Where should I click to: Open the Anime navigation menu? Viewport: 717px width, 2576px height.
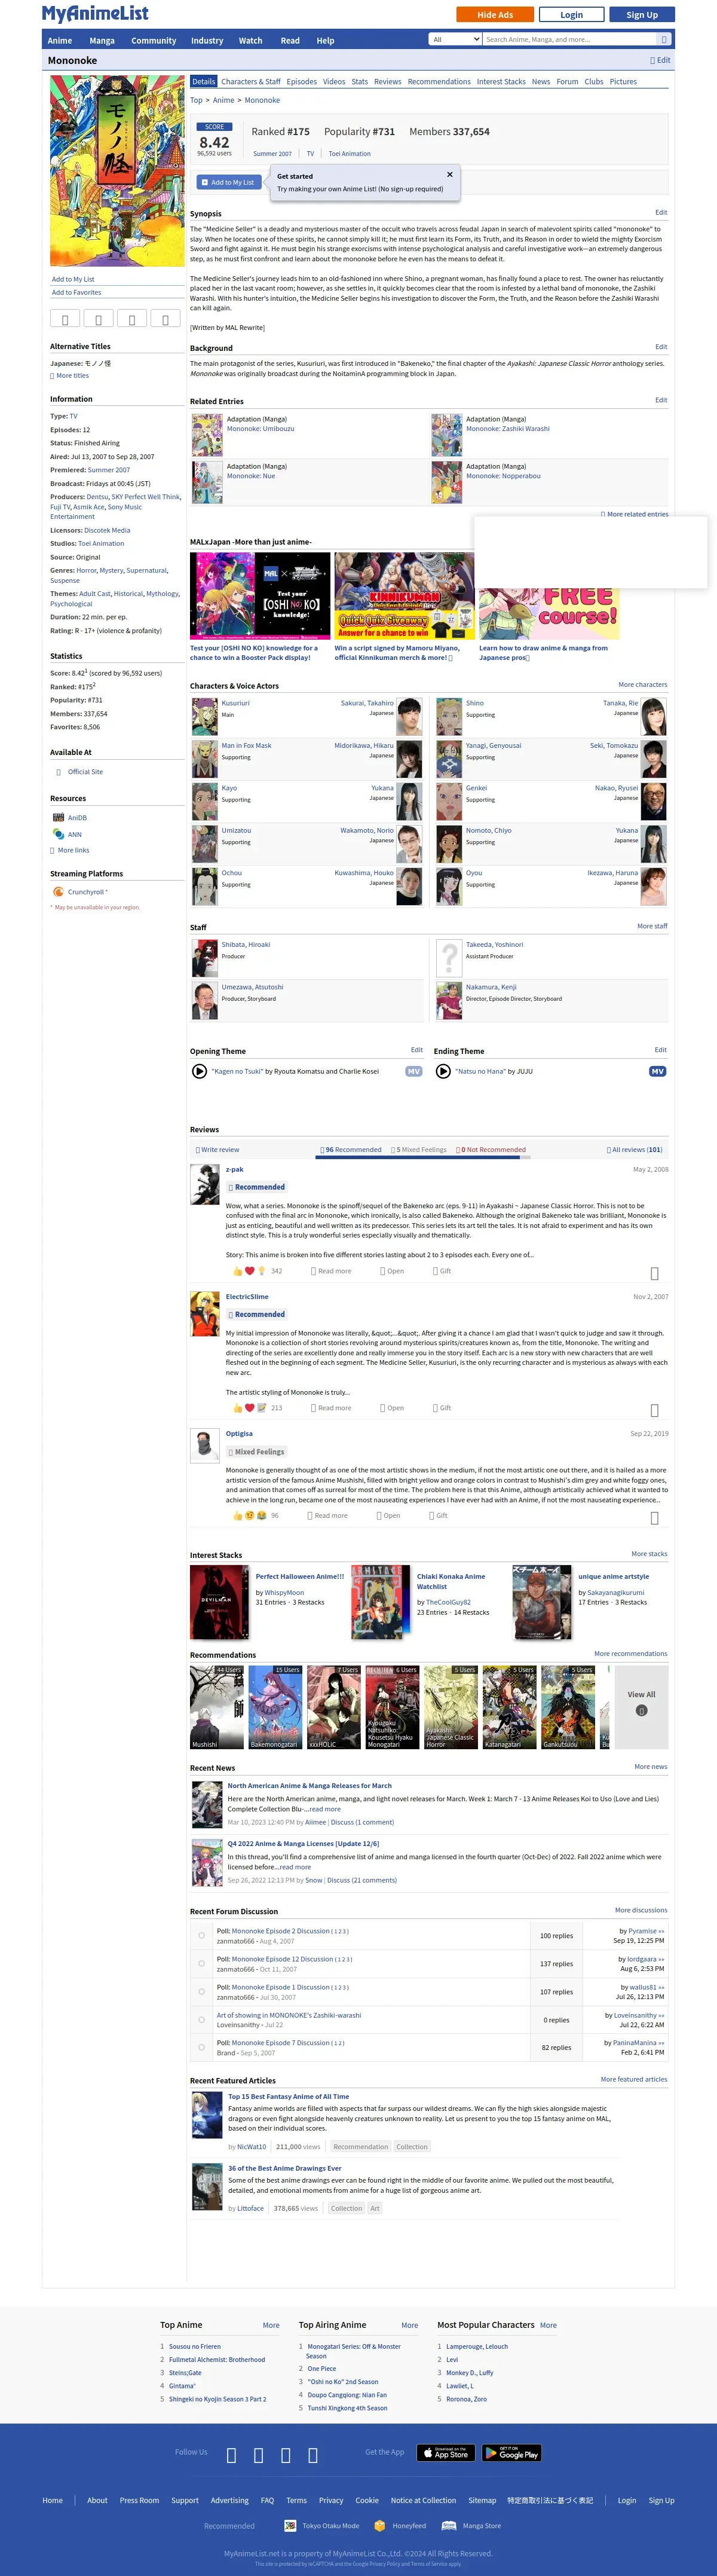point(60,41)
